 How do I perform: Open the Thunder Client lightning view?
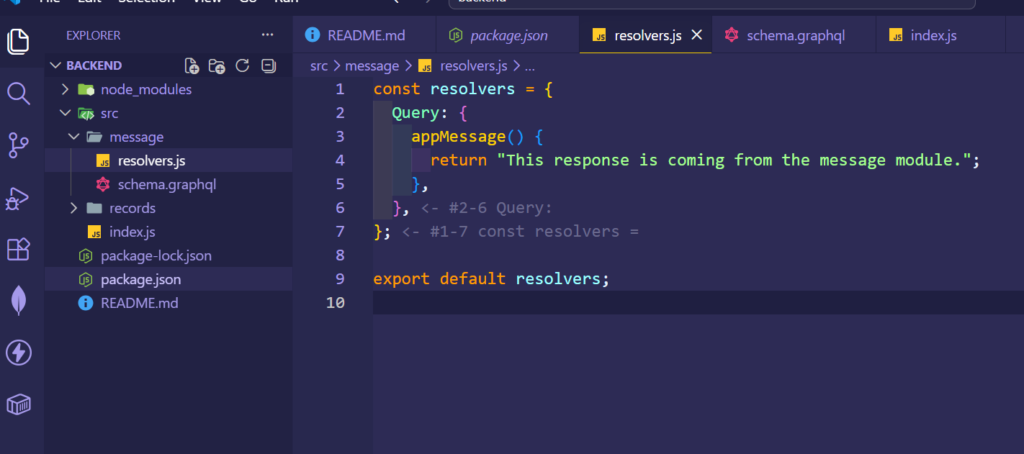(18, 353)
